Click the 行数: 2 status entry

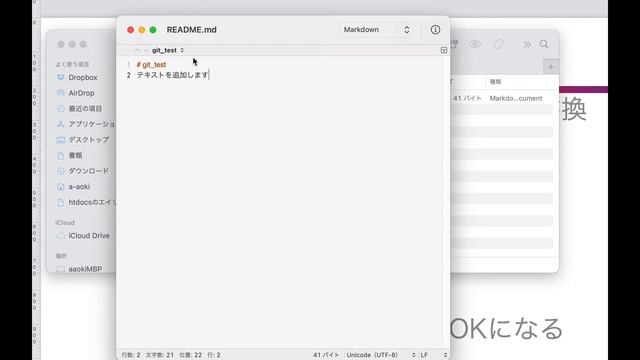tap(131, 355)
